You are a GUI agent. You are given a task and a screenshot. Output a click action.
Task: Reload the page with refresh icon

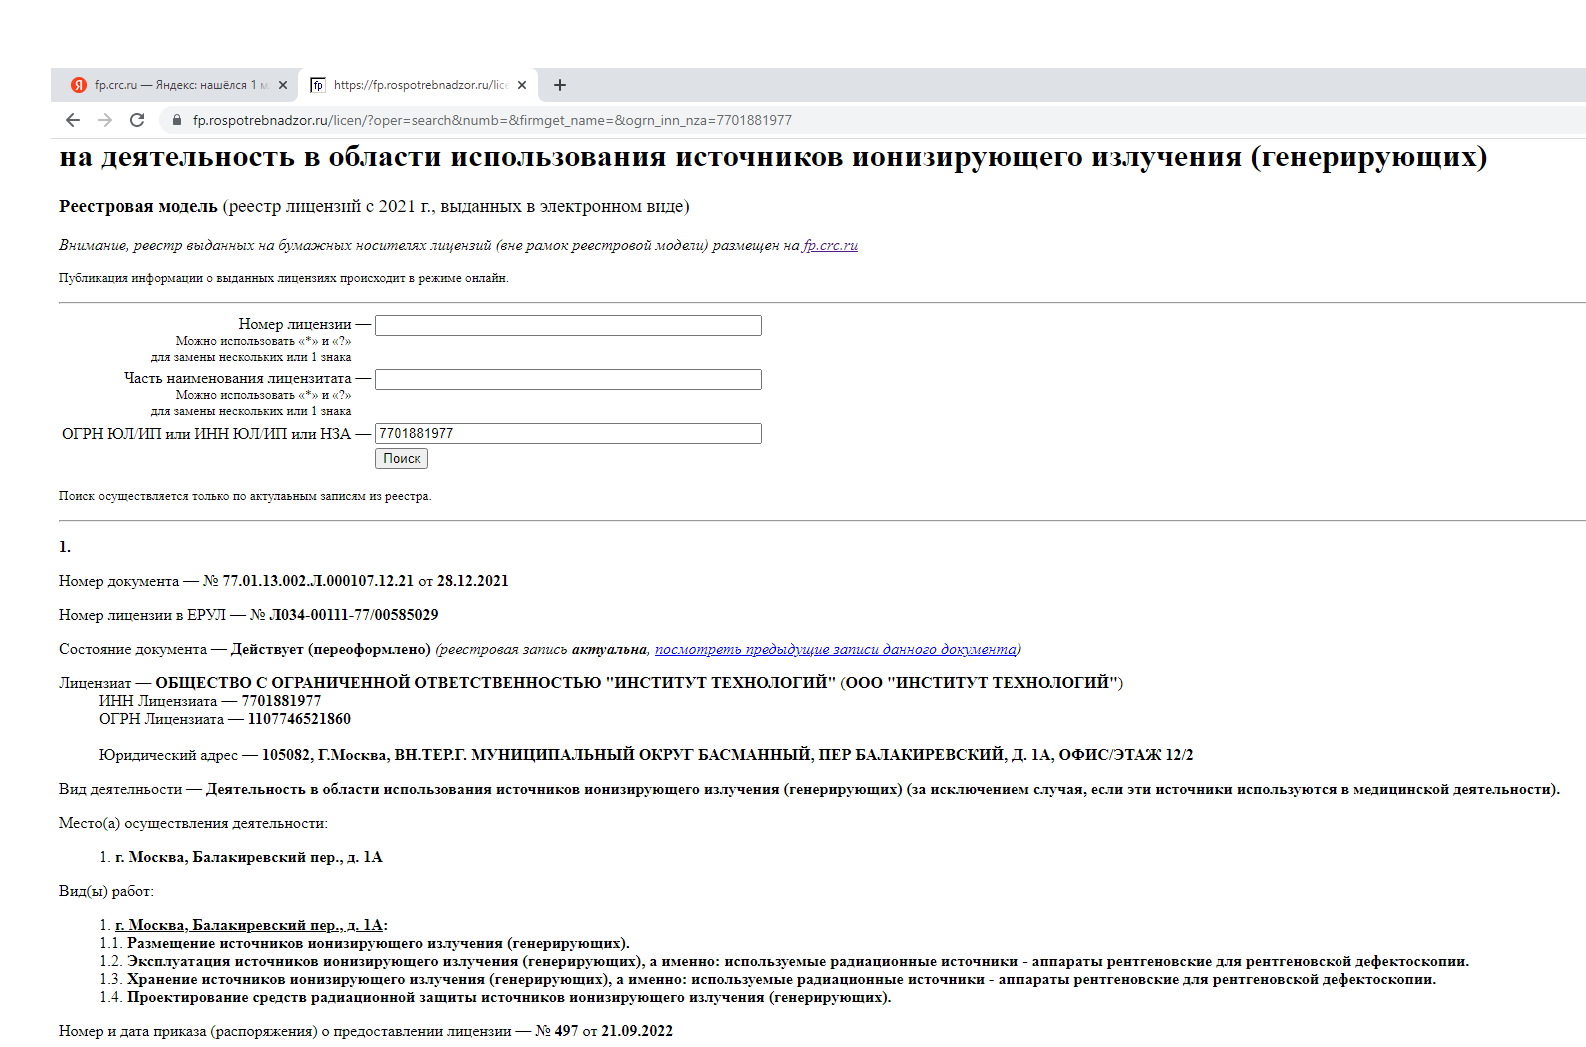(x=137, y=120)
